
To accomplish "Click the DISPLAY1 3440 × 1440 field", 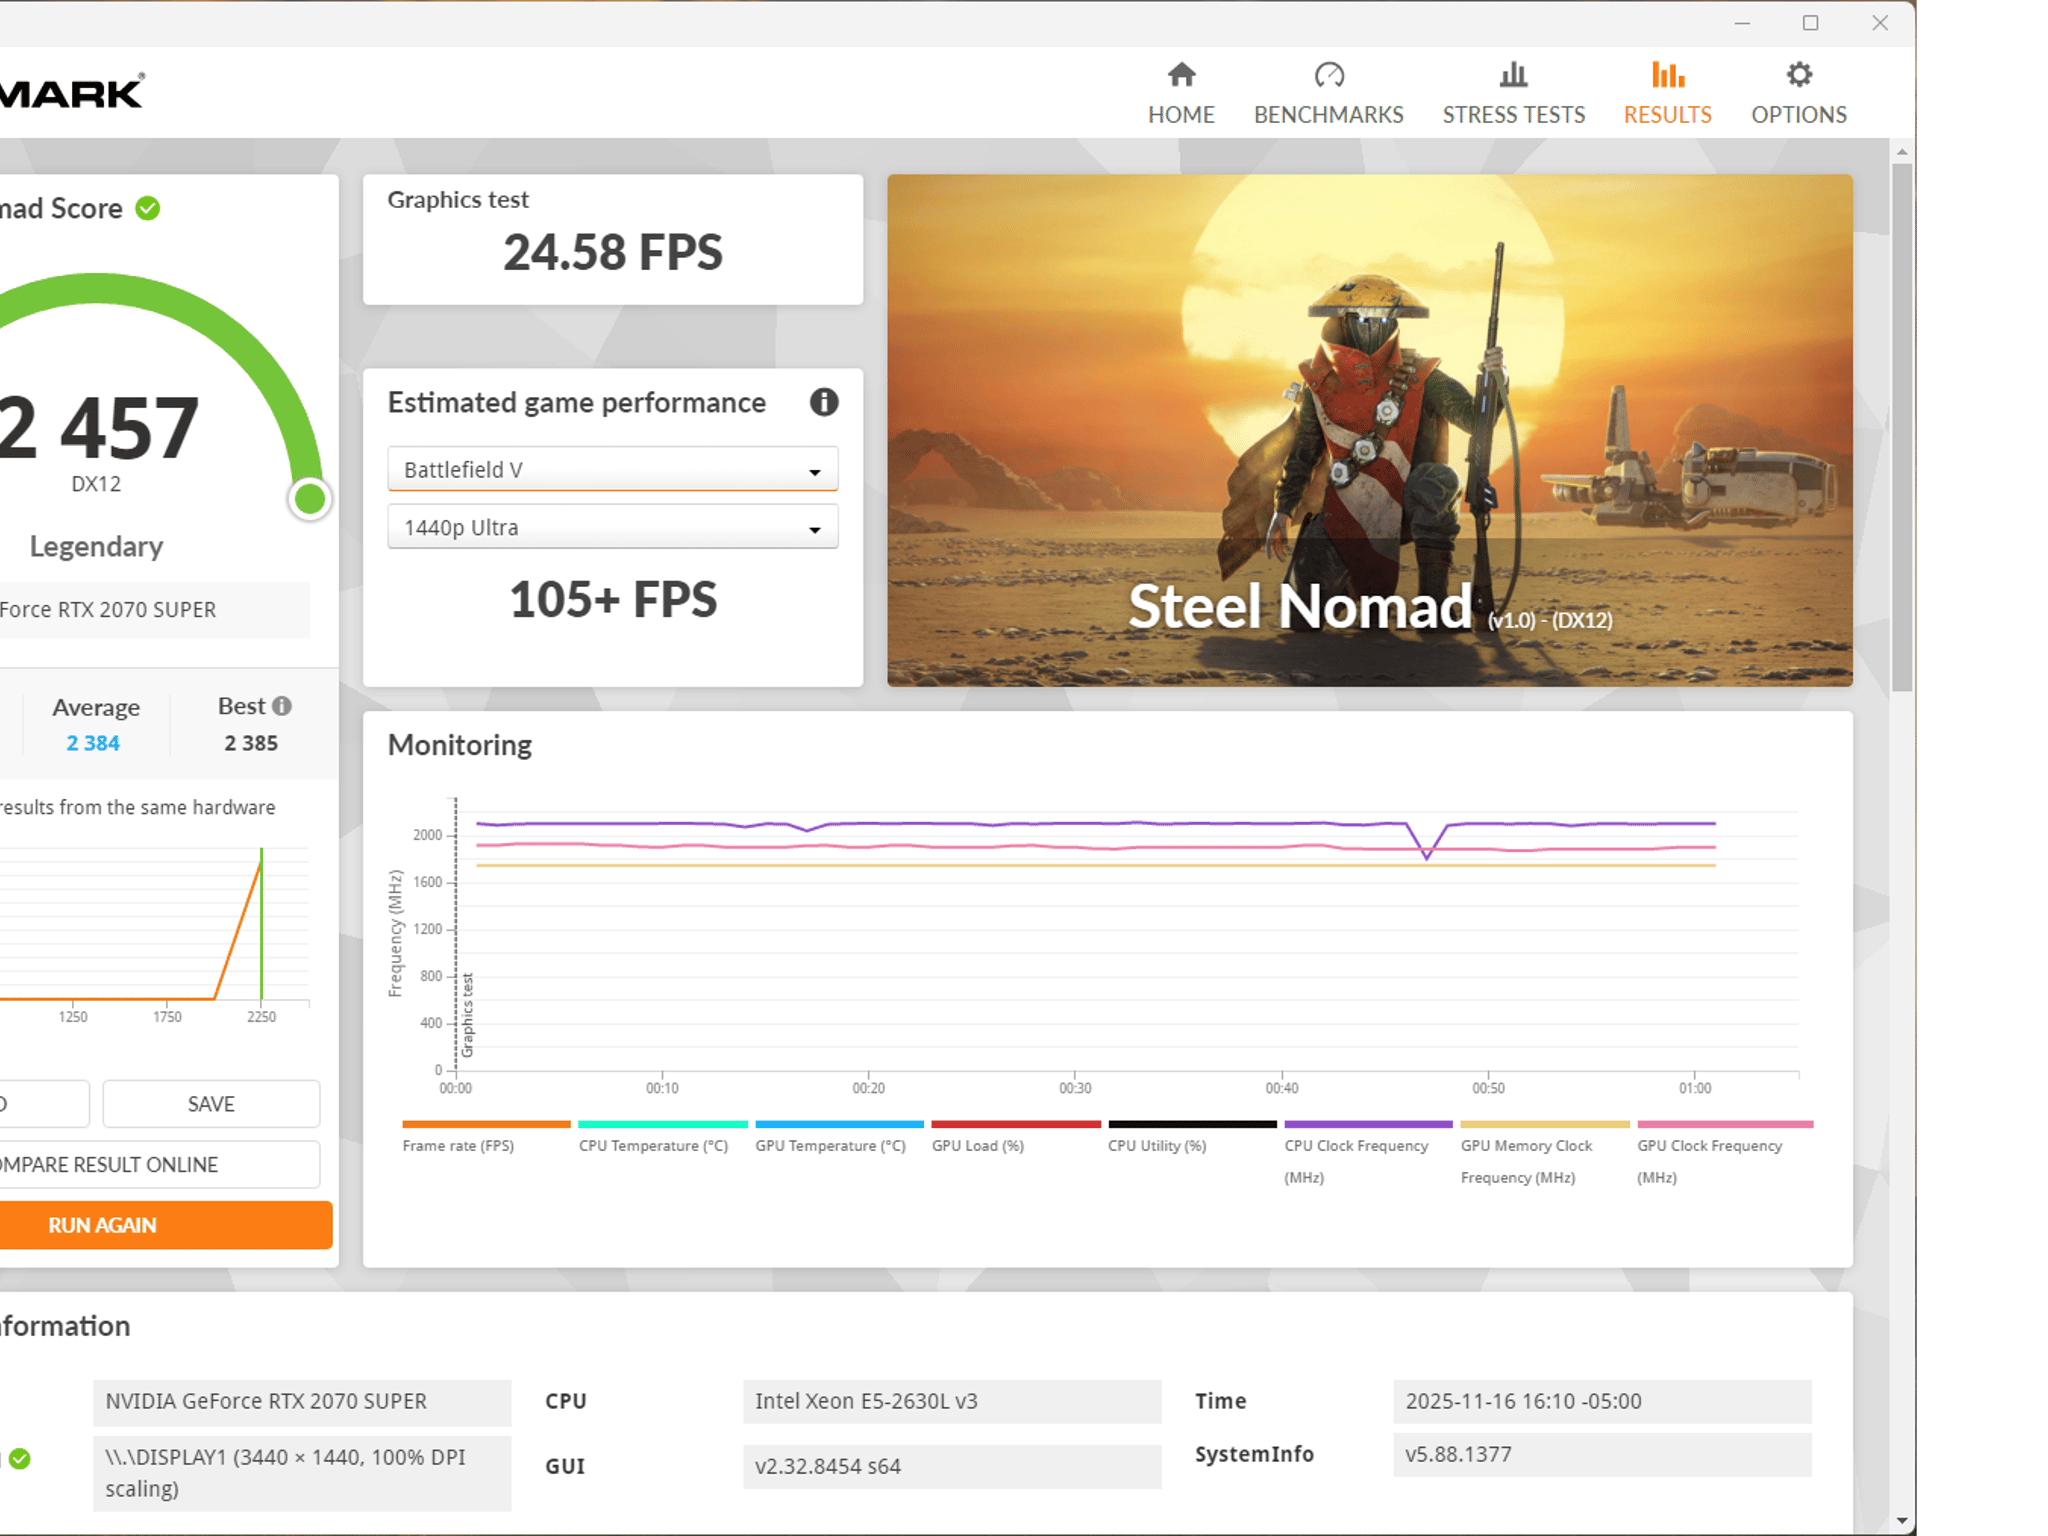I will [302, 1473].
